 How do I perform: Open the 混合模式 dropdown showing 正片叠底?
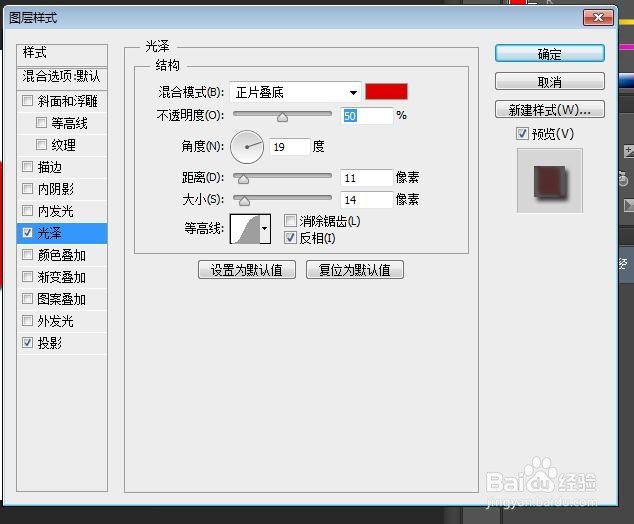pos(295,93)
